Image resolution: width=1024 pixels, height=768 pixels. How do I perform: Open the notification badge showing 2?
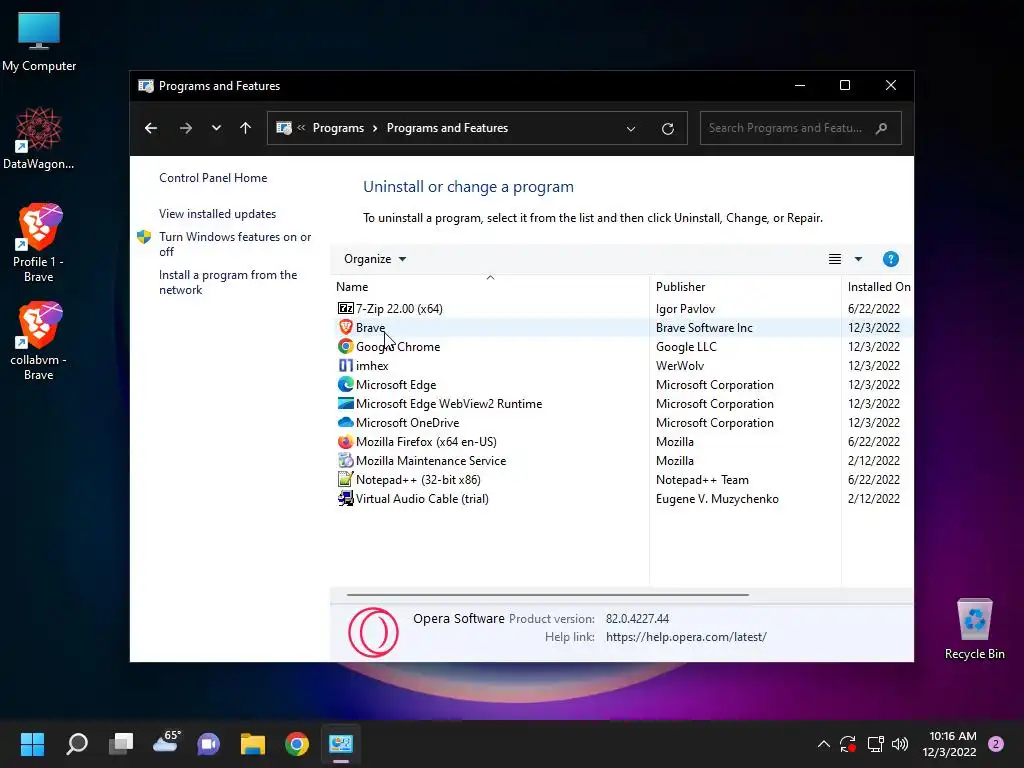click(x=996, y=744)
